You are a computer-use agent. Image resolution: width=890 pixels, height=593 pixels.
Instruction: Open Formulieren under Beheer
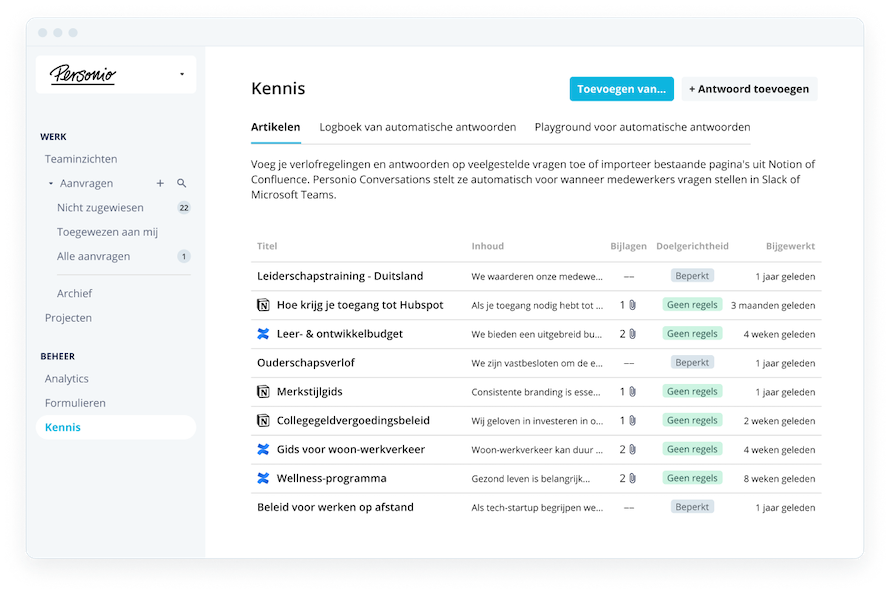click(75, 403)
